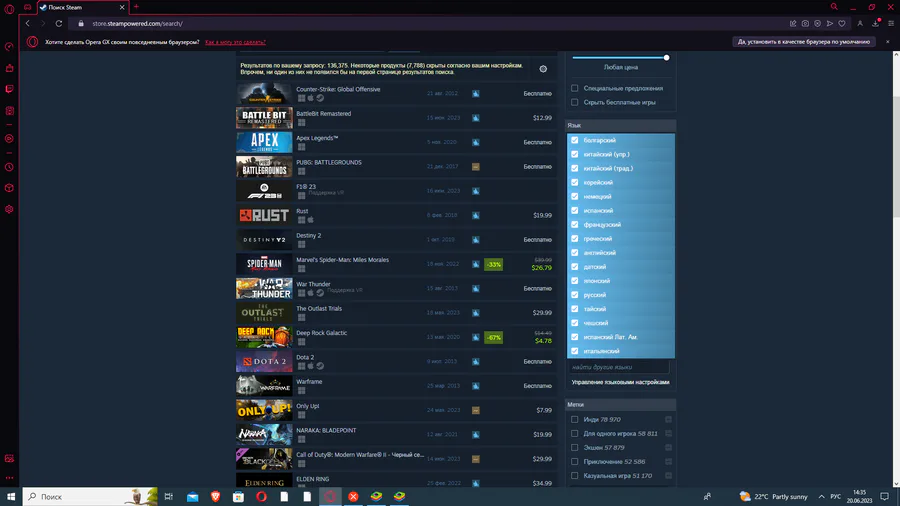The height and width of the screenshot is (506, 900).
Task: Open the sidebar wallpaper gallery icon
Action: [x=9, y=458]
